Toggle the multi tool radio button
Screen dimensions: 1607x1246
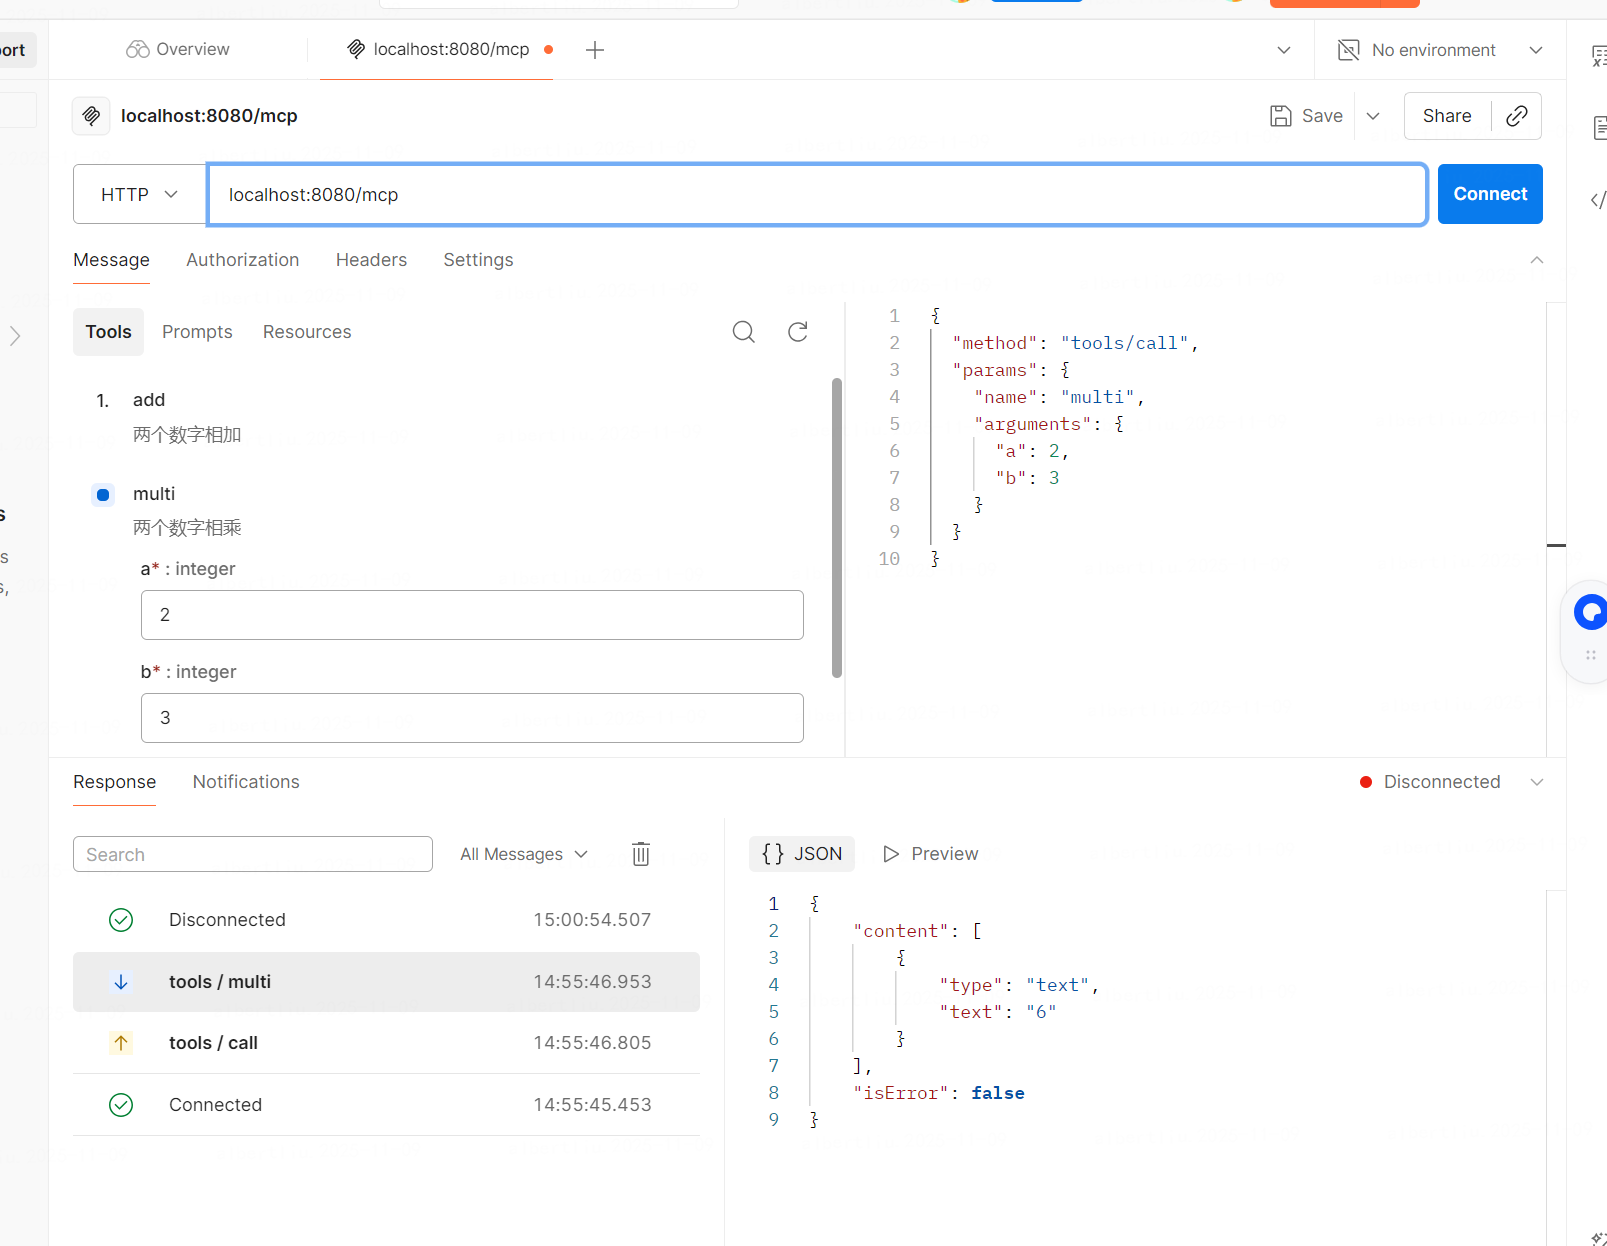click(x=103, y=494)
